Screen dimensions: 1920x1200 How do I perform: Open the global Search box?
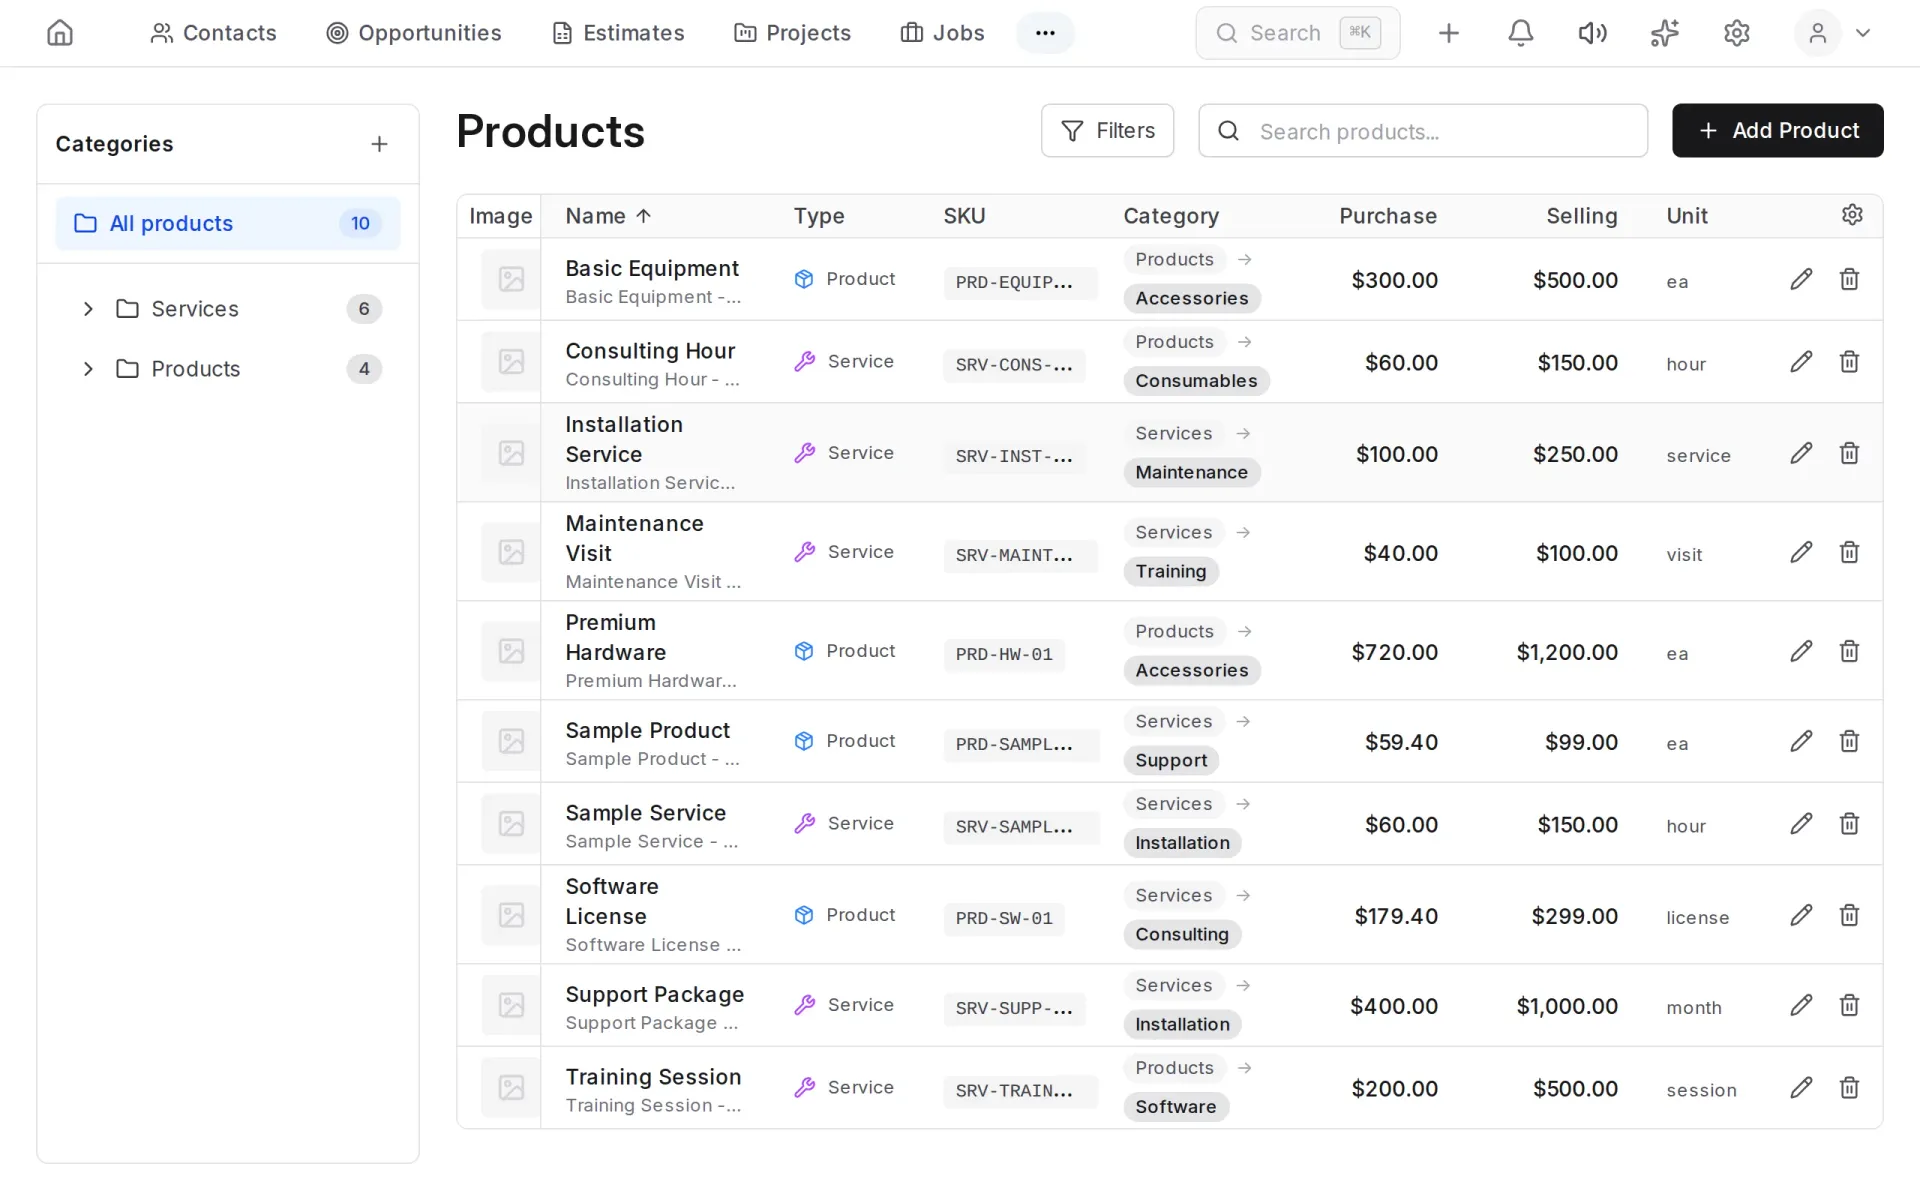point(1297,33)
